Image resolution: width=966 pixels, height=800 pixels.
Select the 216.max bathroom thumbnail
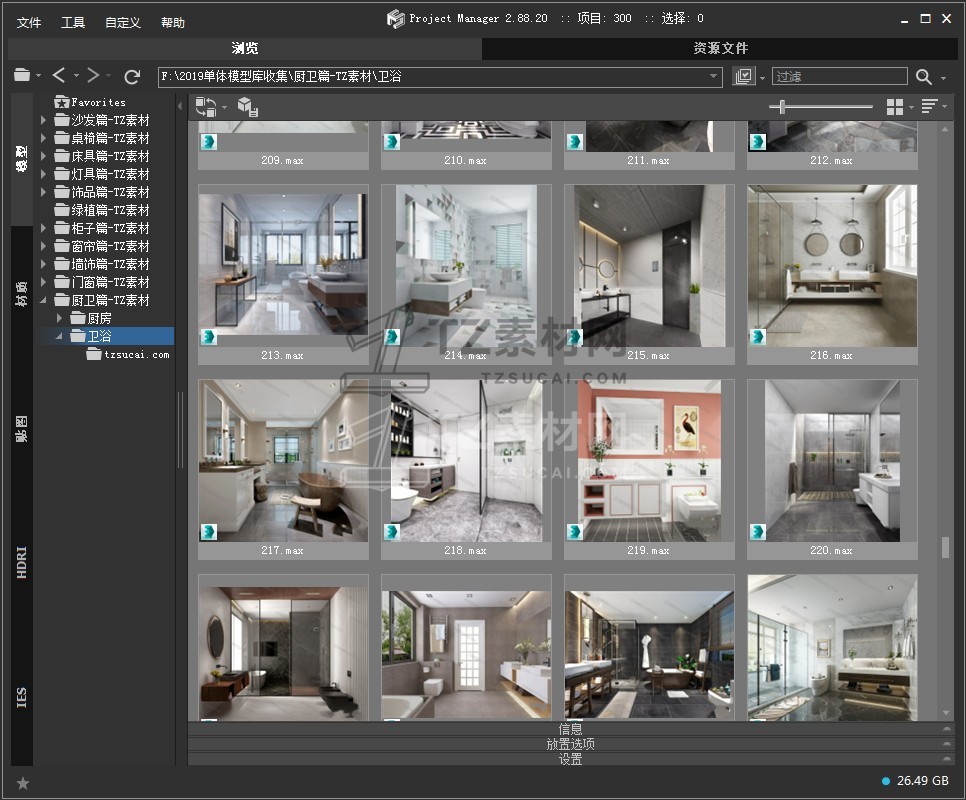point(832,265)
